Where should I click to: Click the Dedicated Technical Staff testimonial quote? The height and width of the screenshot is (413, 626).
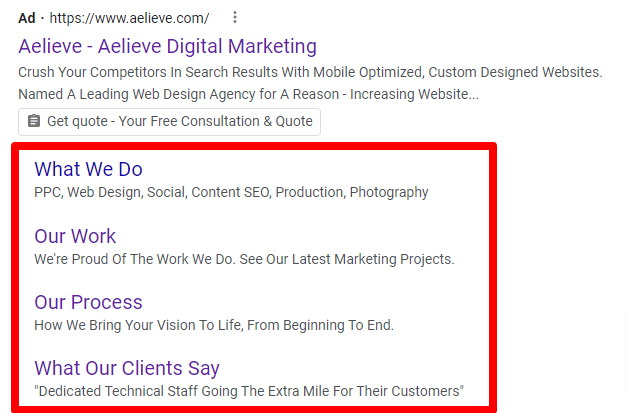249,391
